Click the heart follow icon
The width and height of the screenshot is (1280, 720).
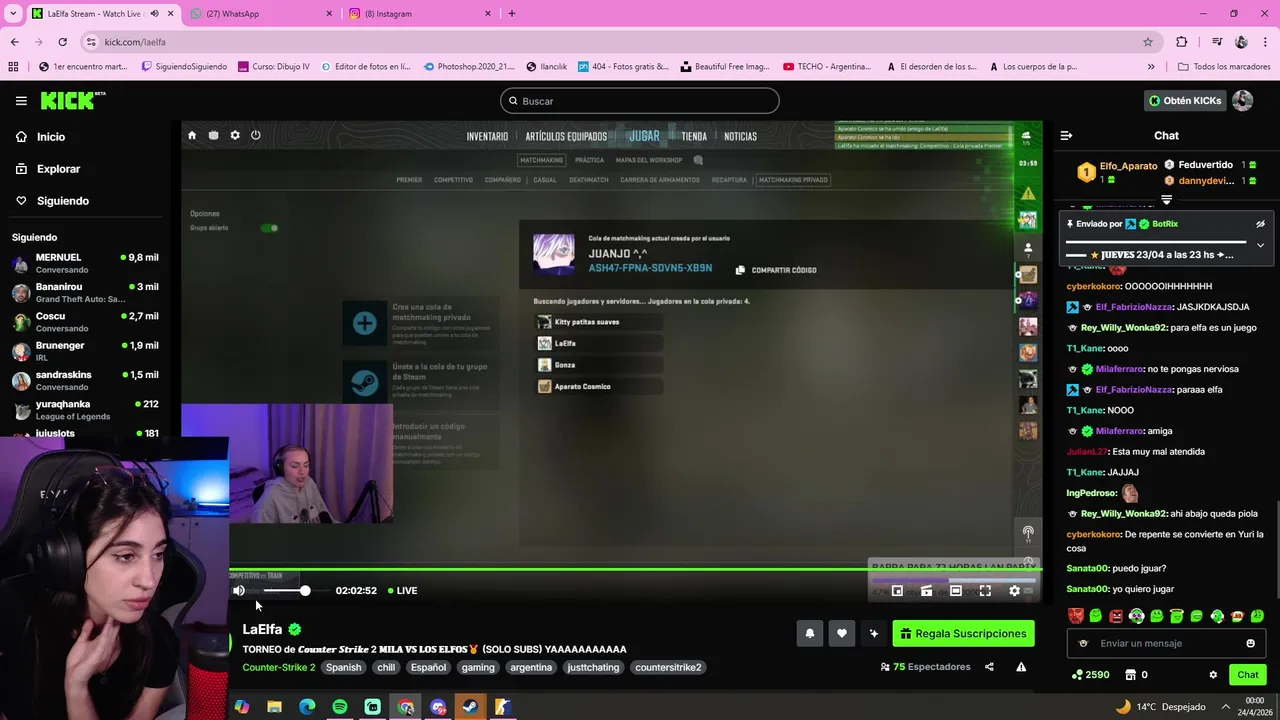(x=842, y=633)
